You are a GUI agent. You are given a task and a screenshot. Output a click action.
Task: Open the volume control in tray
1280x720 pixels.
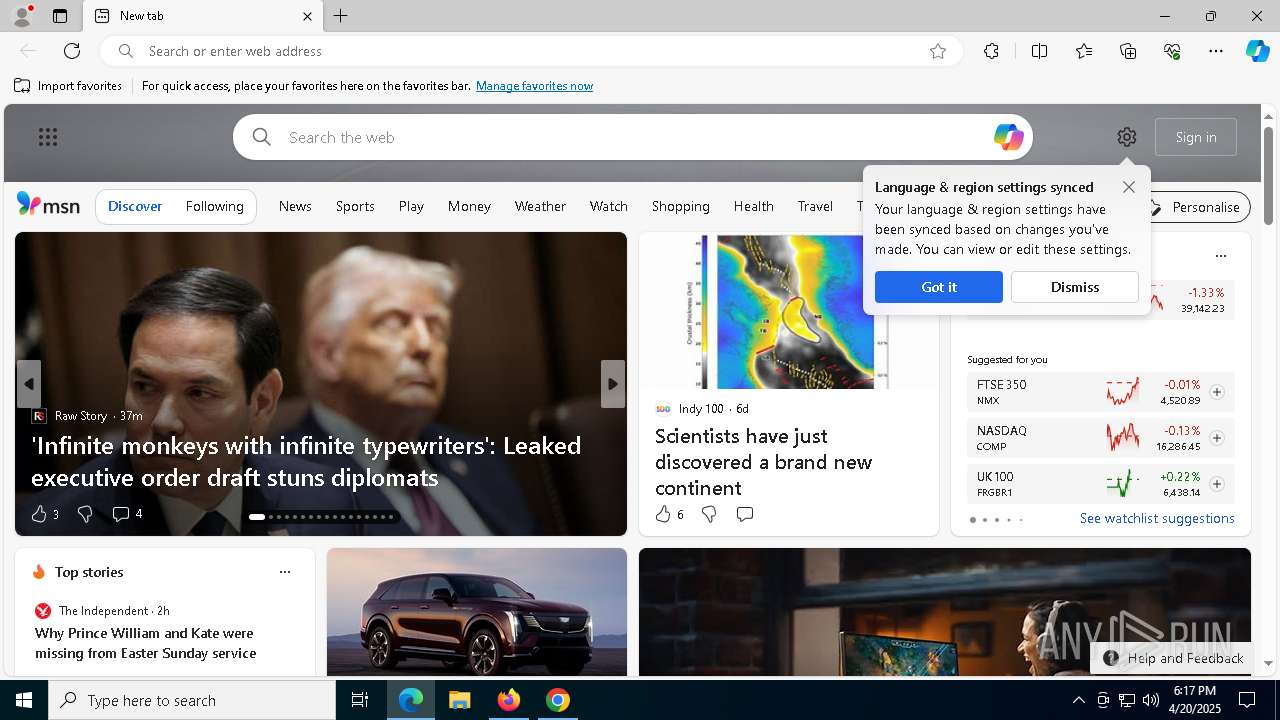[1150, 700]
